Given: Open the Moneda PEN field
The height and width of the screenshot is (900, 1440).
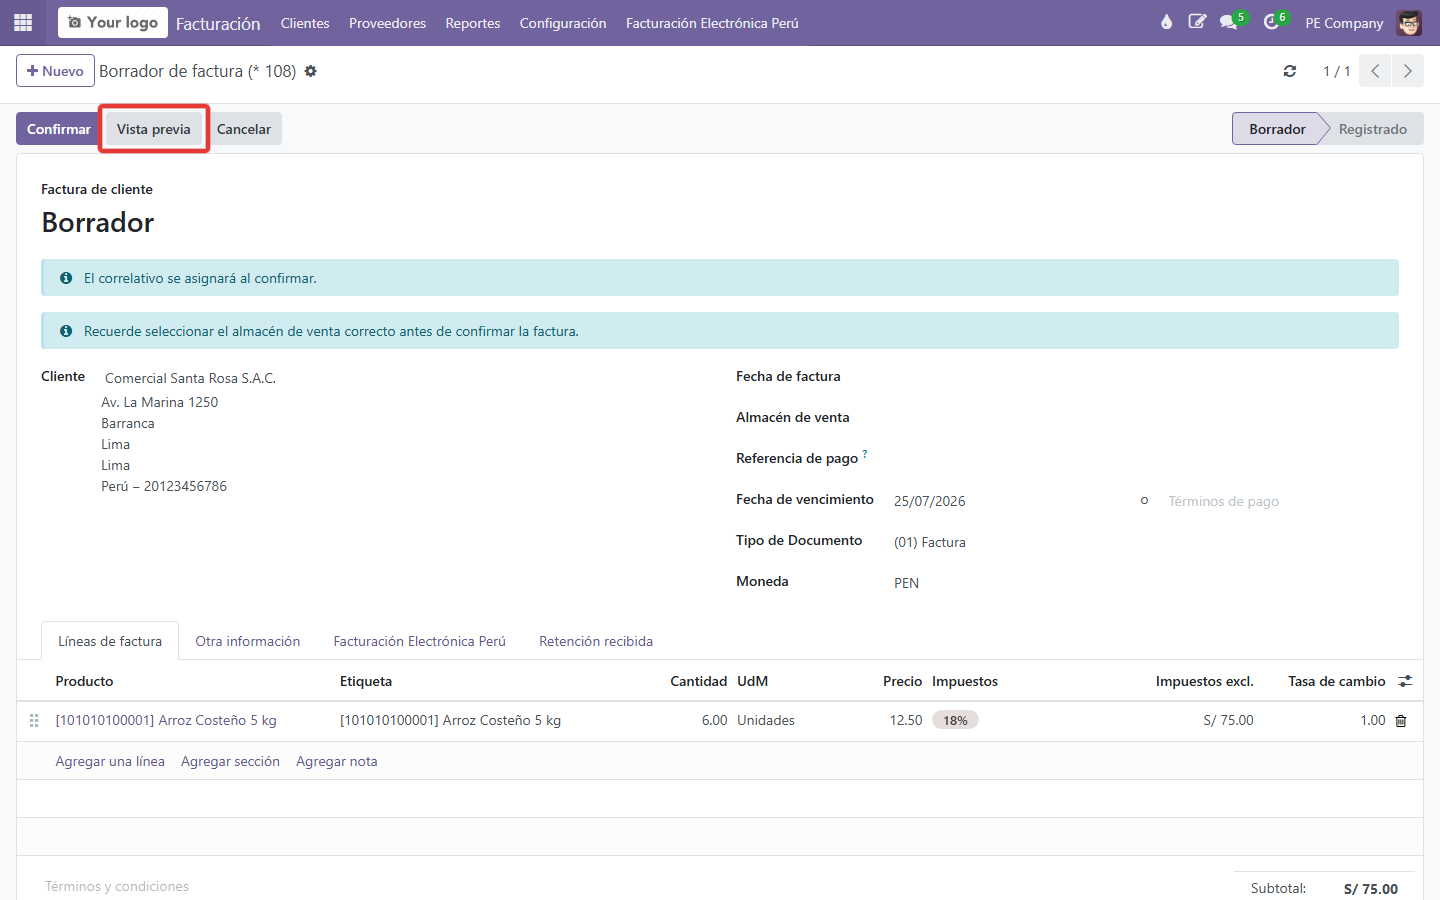Looking at the screenshot, I should pyautogui.click(x=1145, y=583).
